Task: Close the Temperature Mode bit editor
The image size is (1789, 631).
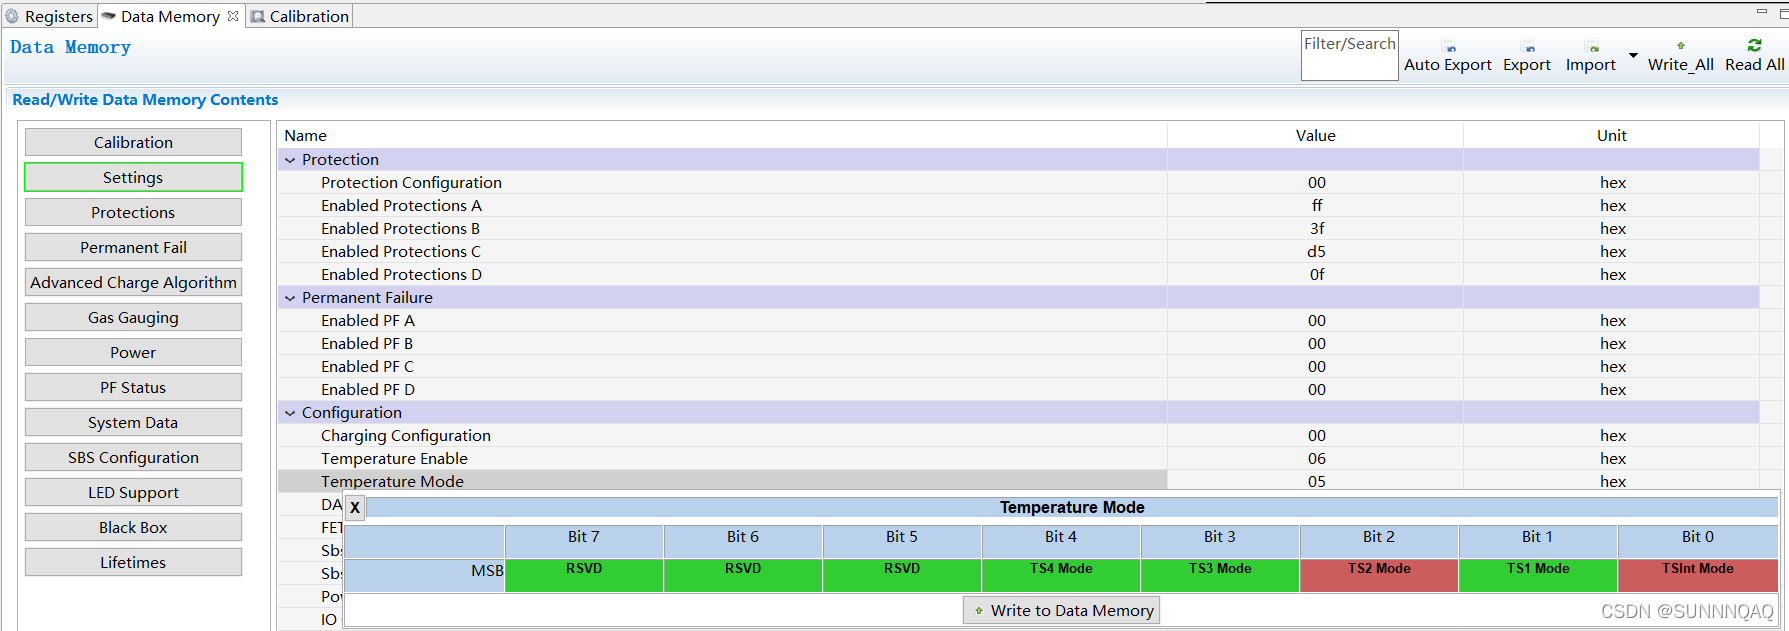Action: click(x=355, y=507)
